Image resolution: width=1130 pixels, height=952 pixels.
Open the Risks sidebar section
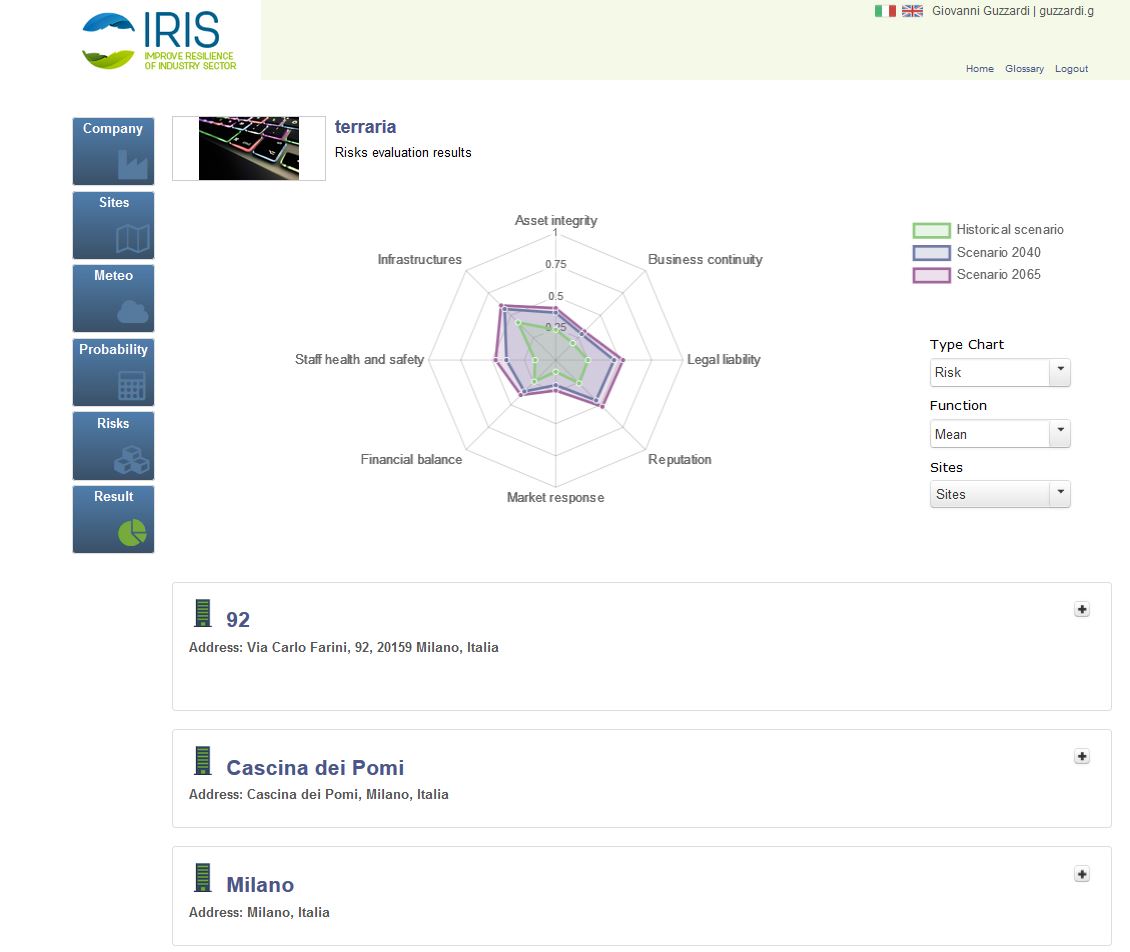tap(113, 445)
